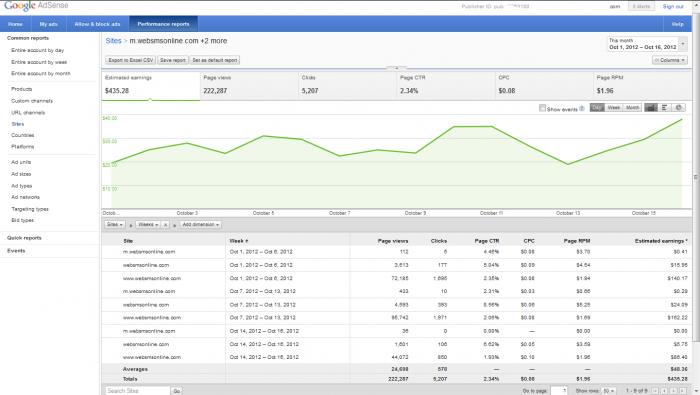The image size is (700, 395).
Task: Expand Quick reports section
Action: (x=24, y=238)
